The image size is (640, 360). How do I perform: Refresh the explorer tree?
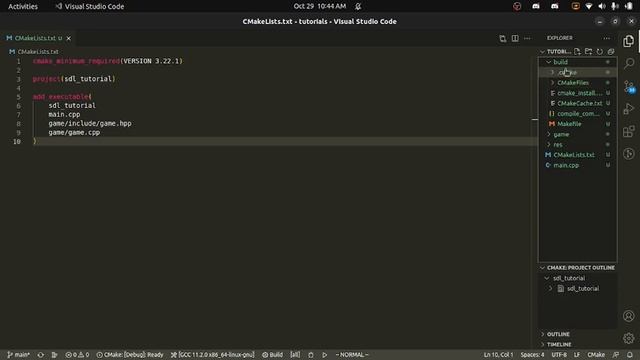[600, 51]
